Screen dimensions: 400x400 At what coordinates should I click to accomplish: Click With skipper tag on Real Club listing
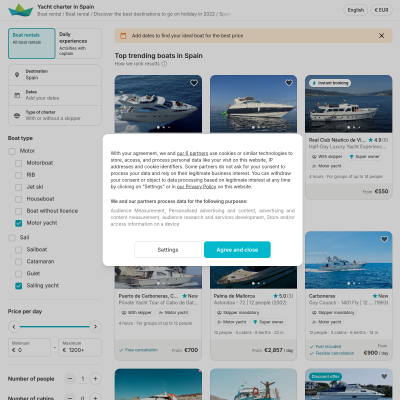(x=327, y=156)
